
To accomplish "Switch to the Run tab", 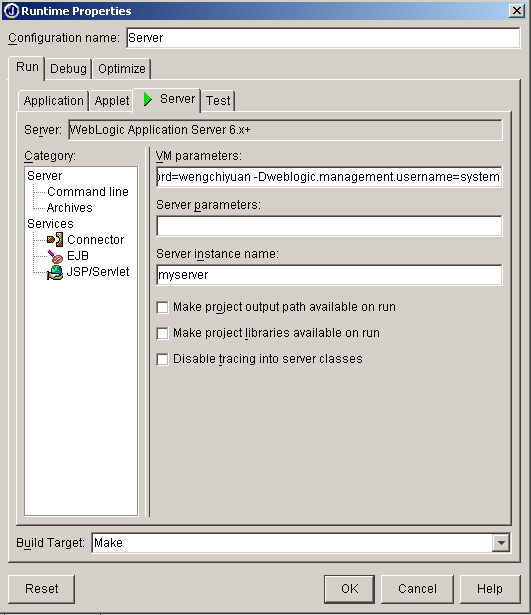I will [27, 67].
